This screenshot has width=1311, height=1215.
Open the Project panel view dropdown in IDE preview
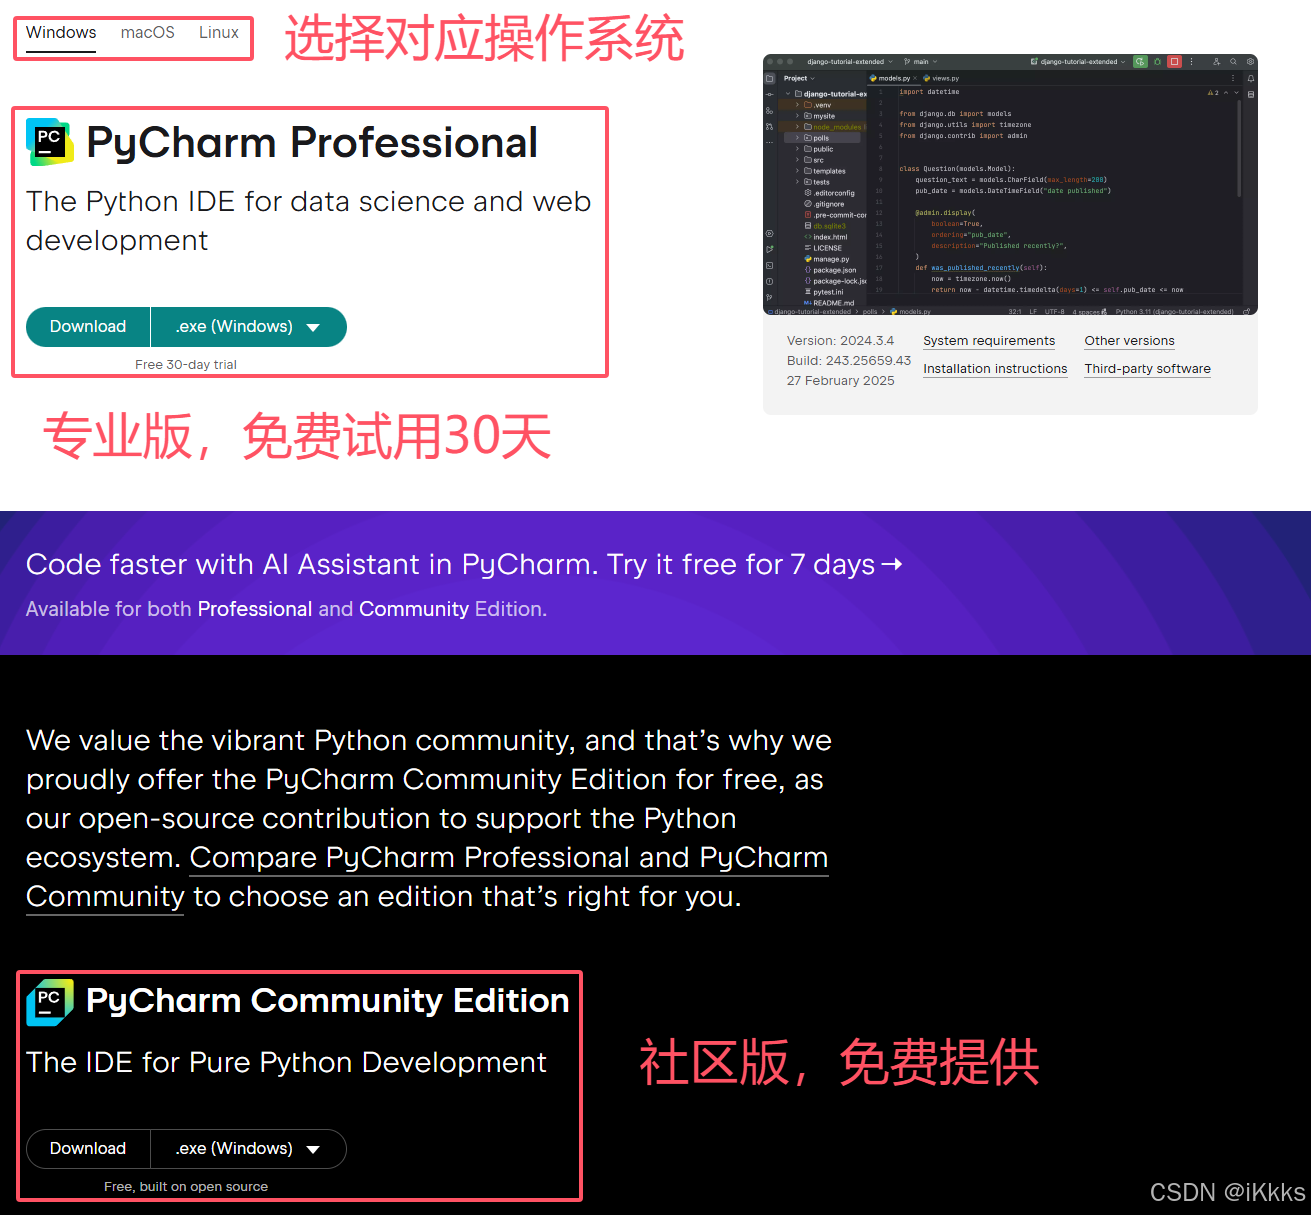799,78
